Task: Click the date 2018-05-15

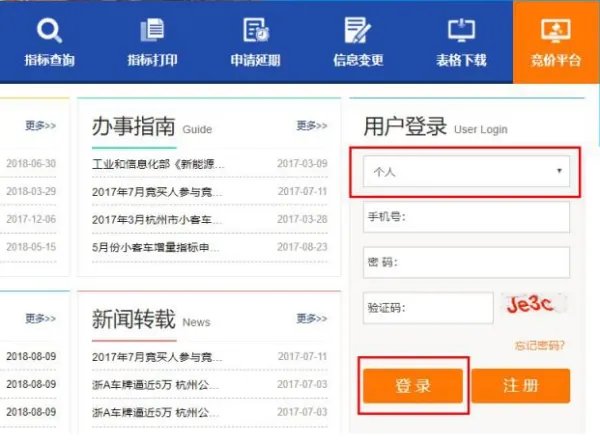Action: pos(31,247)
